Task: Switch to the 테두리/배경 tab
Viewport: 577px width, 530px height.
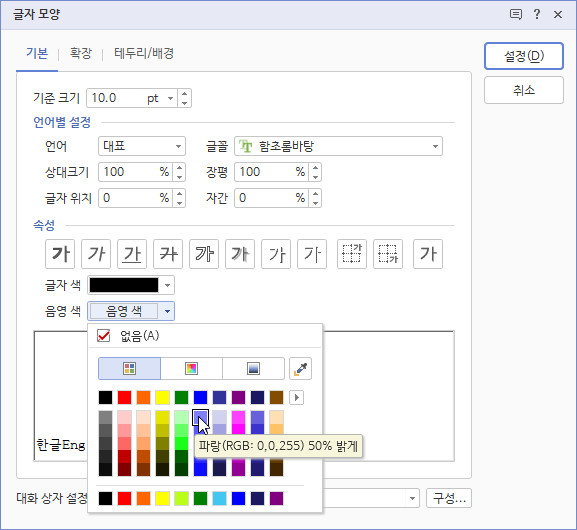Action: [144, 53]
